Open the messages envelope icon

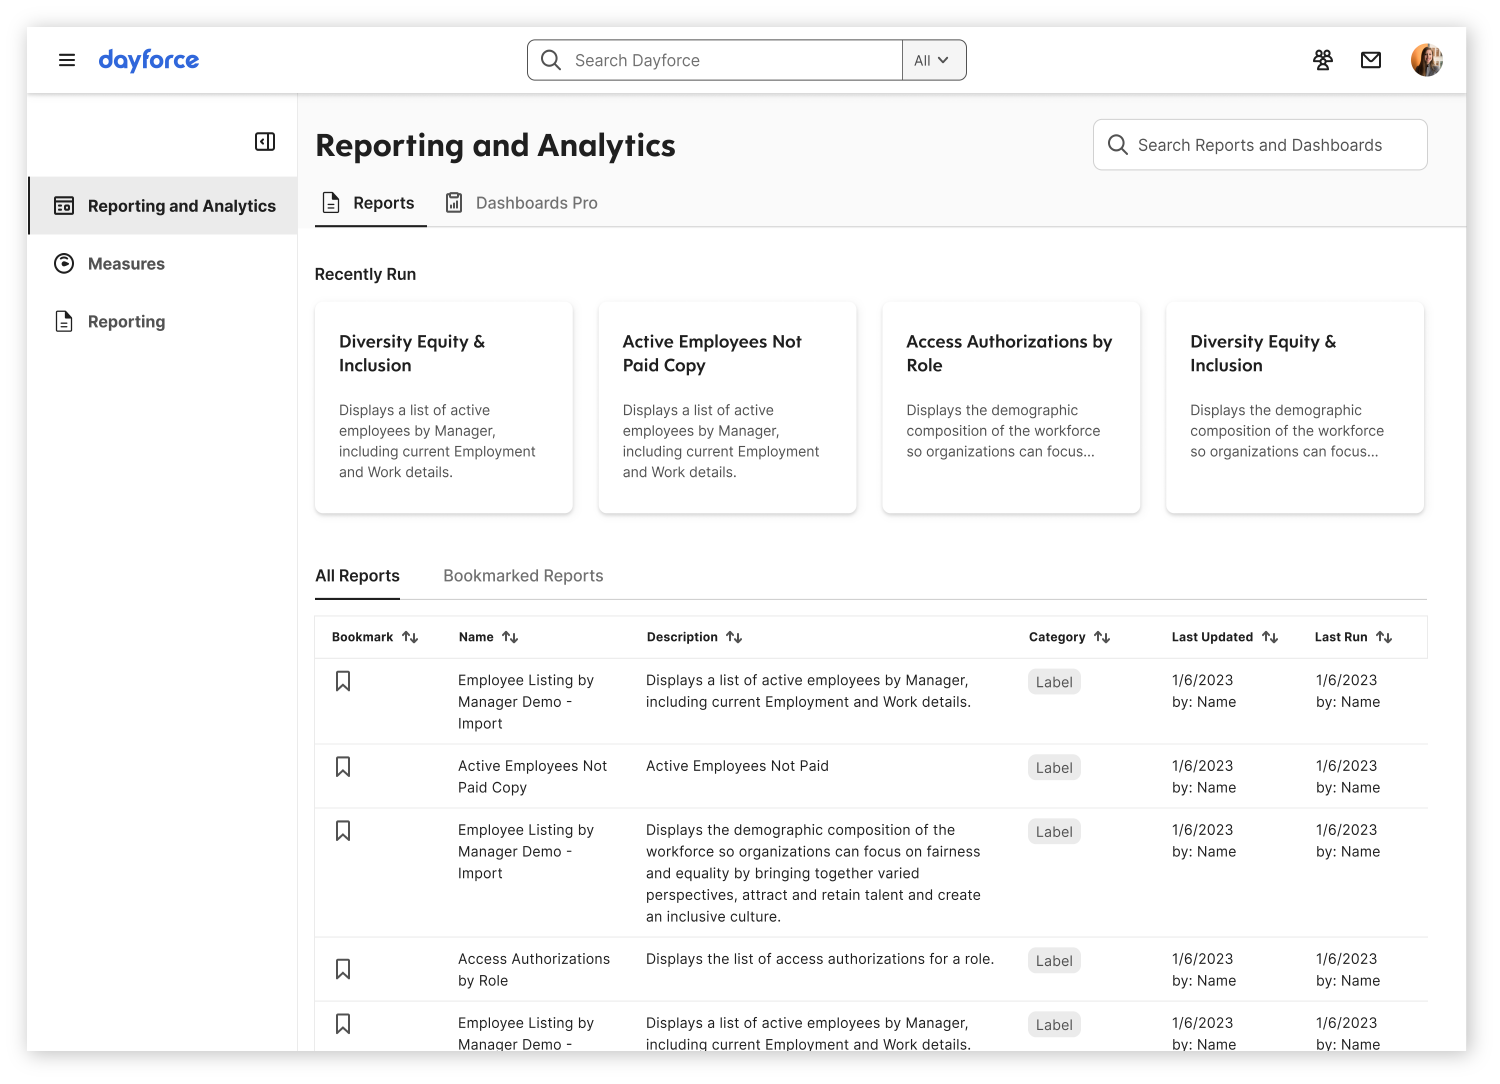click(1370, 60)
